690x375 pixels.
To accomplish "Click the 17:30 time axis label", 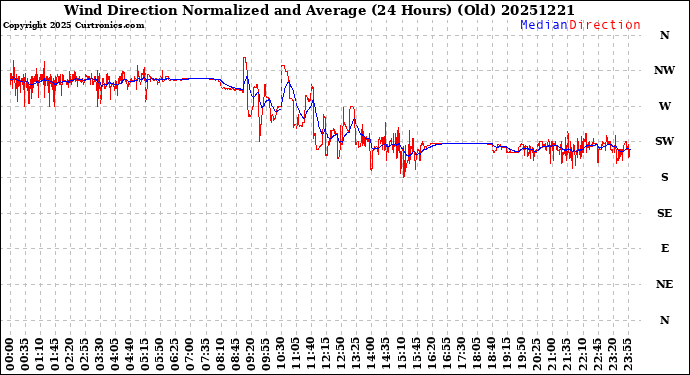I will click(461, 354).
